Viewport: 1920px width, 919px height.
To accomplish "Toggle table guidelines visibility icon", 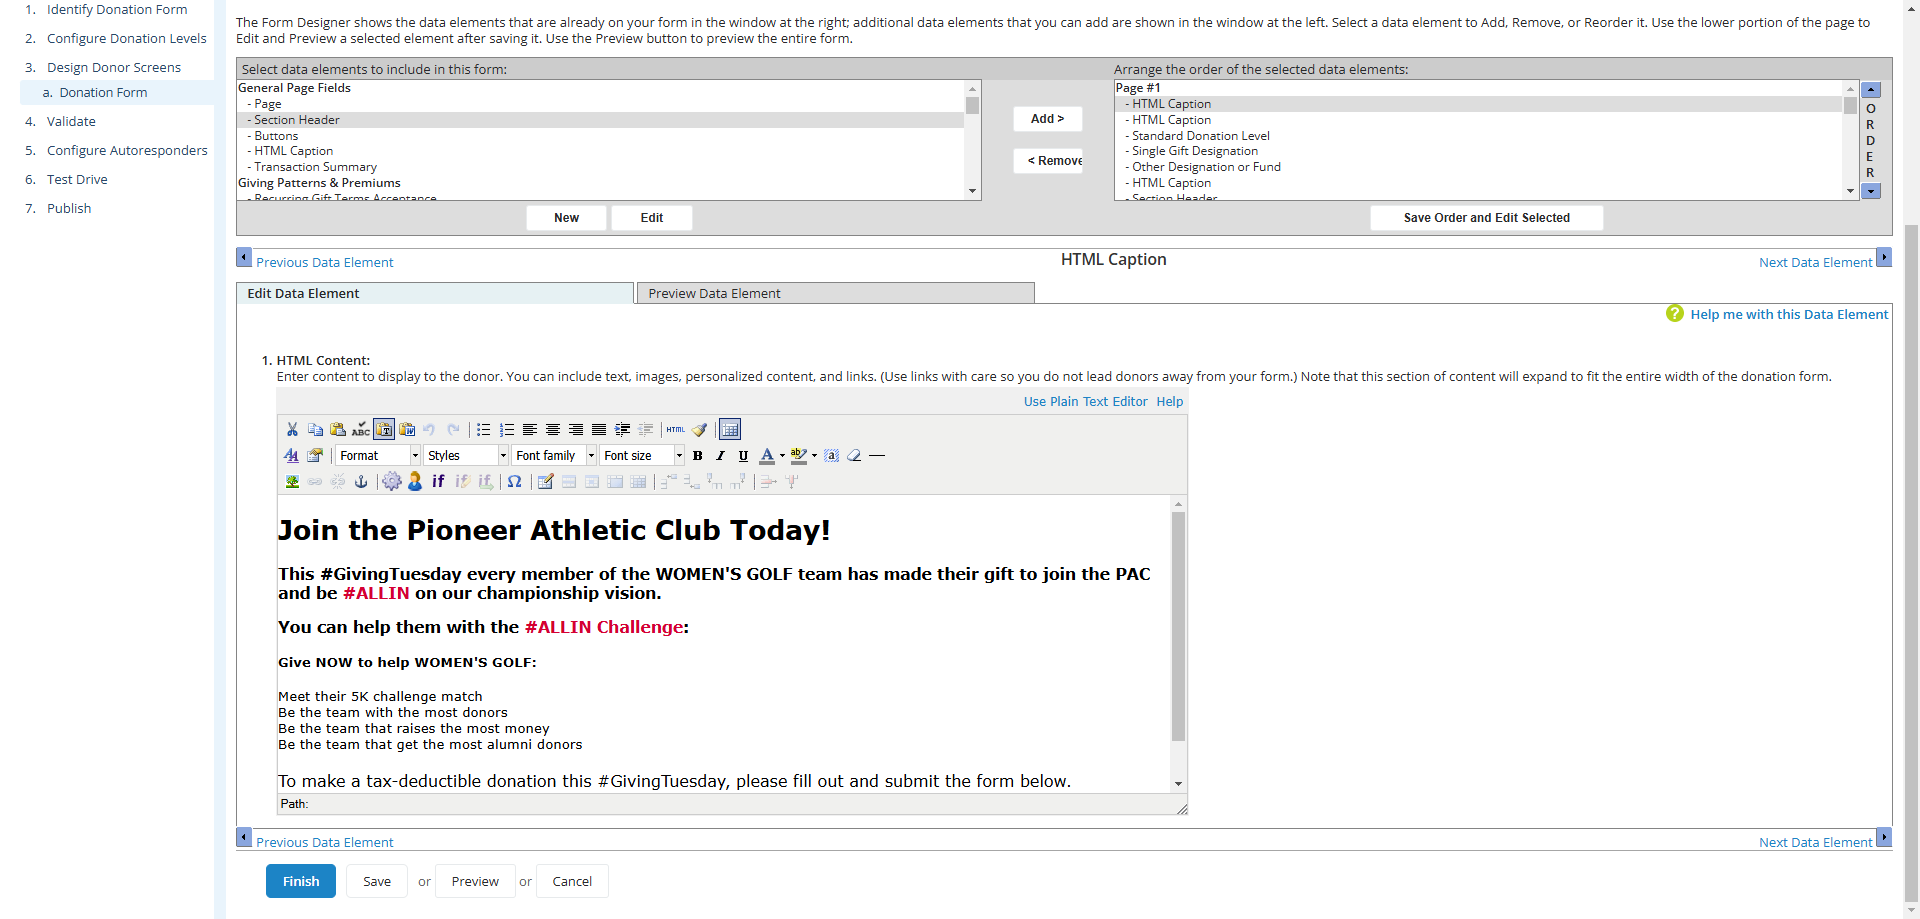I will [730, 429].
